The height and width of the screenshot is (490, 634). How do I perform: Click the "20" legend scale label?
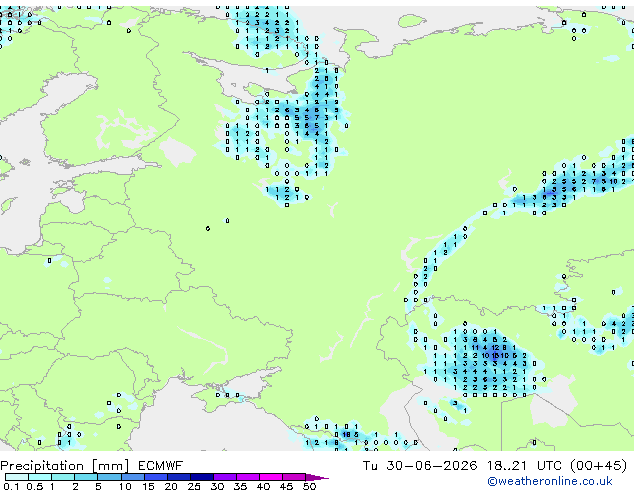171,486
